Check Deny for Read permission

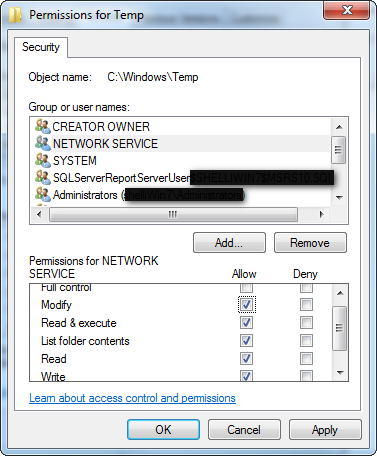pyautogui.click(x=306, y=359)
